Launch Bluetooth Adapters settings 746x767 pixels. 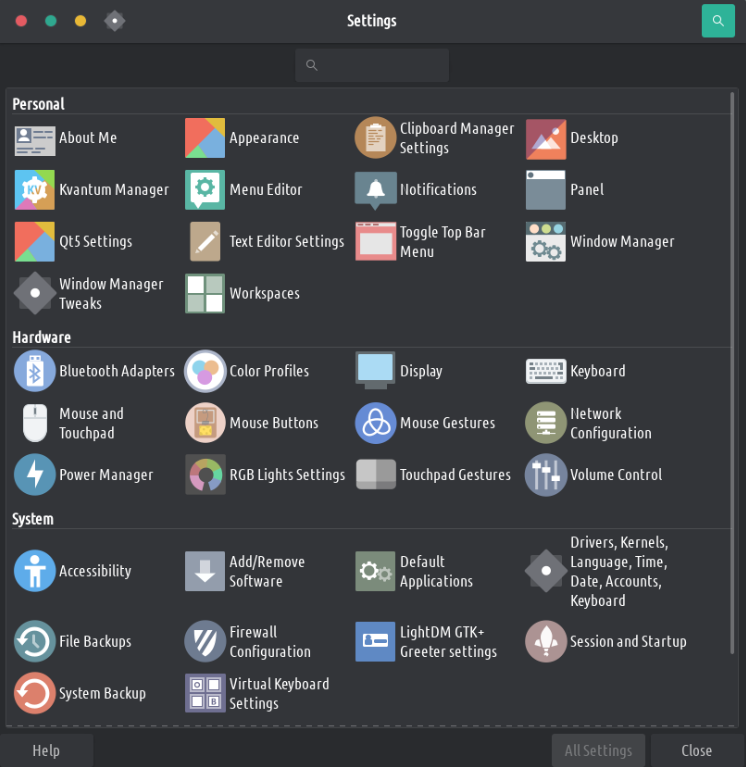(34, 371)
